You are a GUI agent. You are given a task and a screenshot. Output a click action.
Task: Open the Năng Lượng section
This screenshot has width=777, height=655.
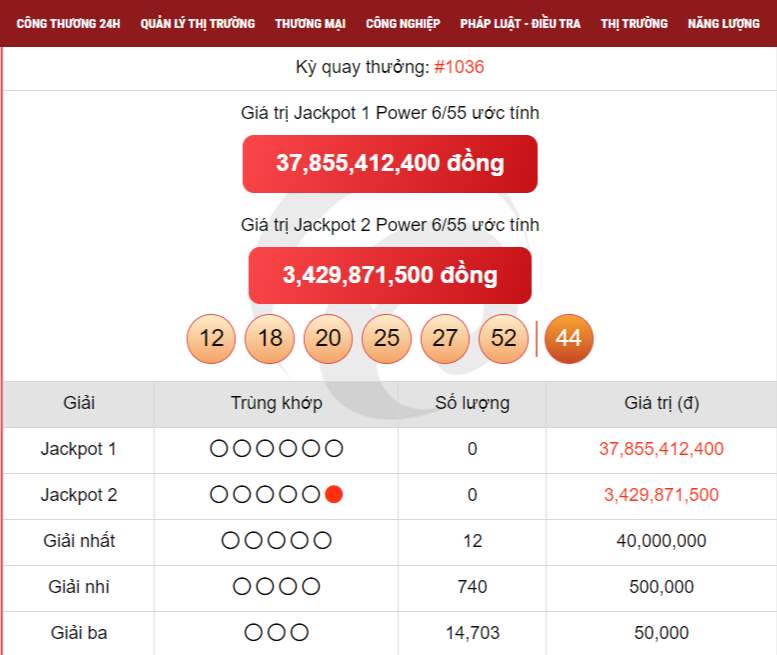(x=724, y=23)
